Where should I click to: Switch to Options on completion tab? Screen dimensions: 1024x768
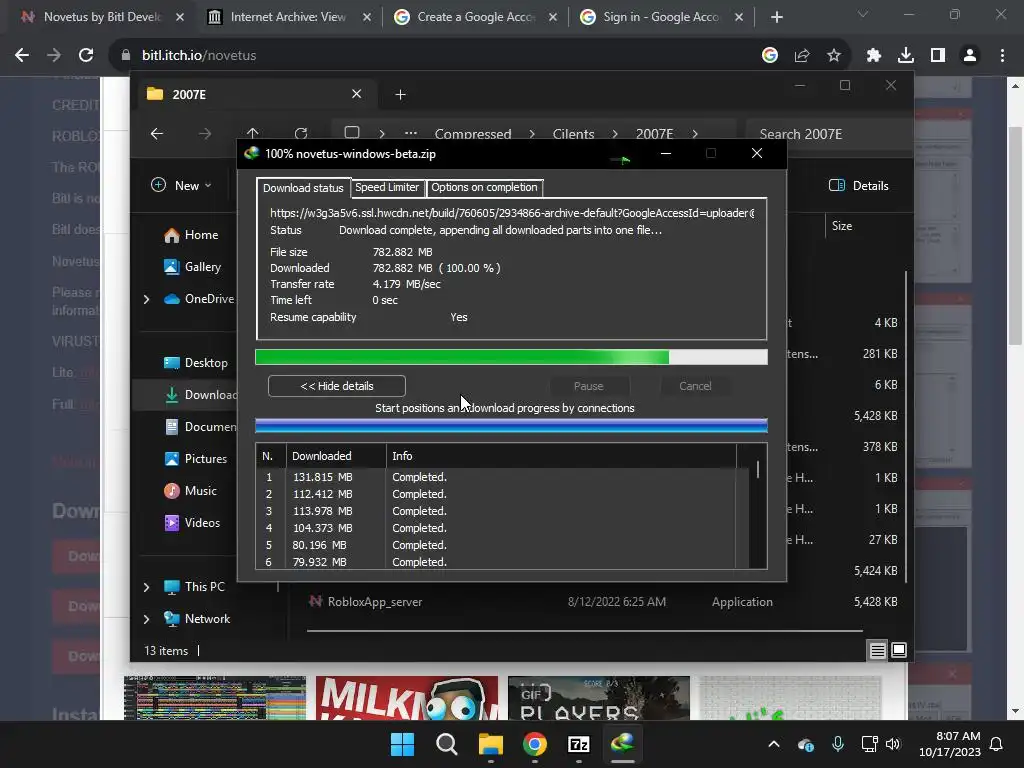484,187
